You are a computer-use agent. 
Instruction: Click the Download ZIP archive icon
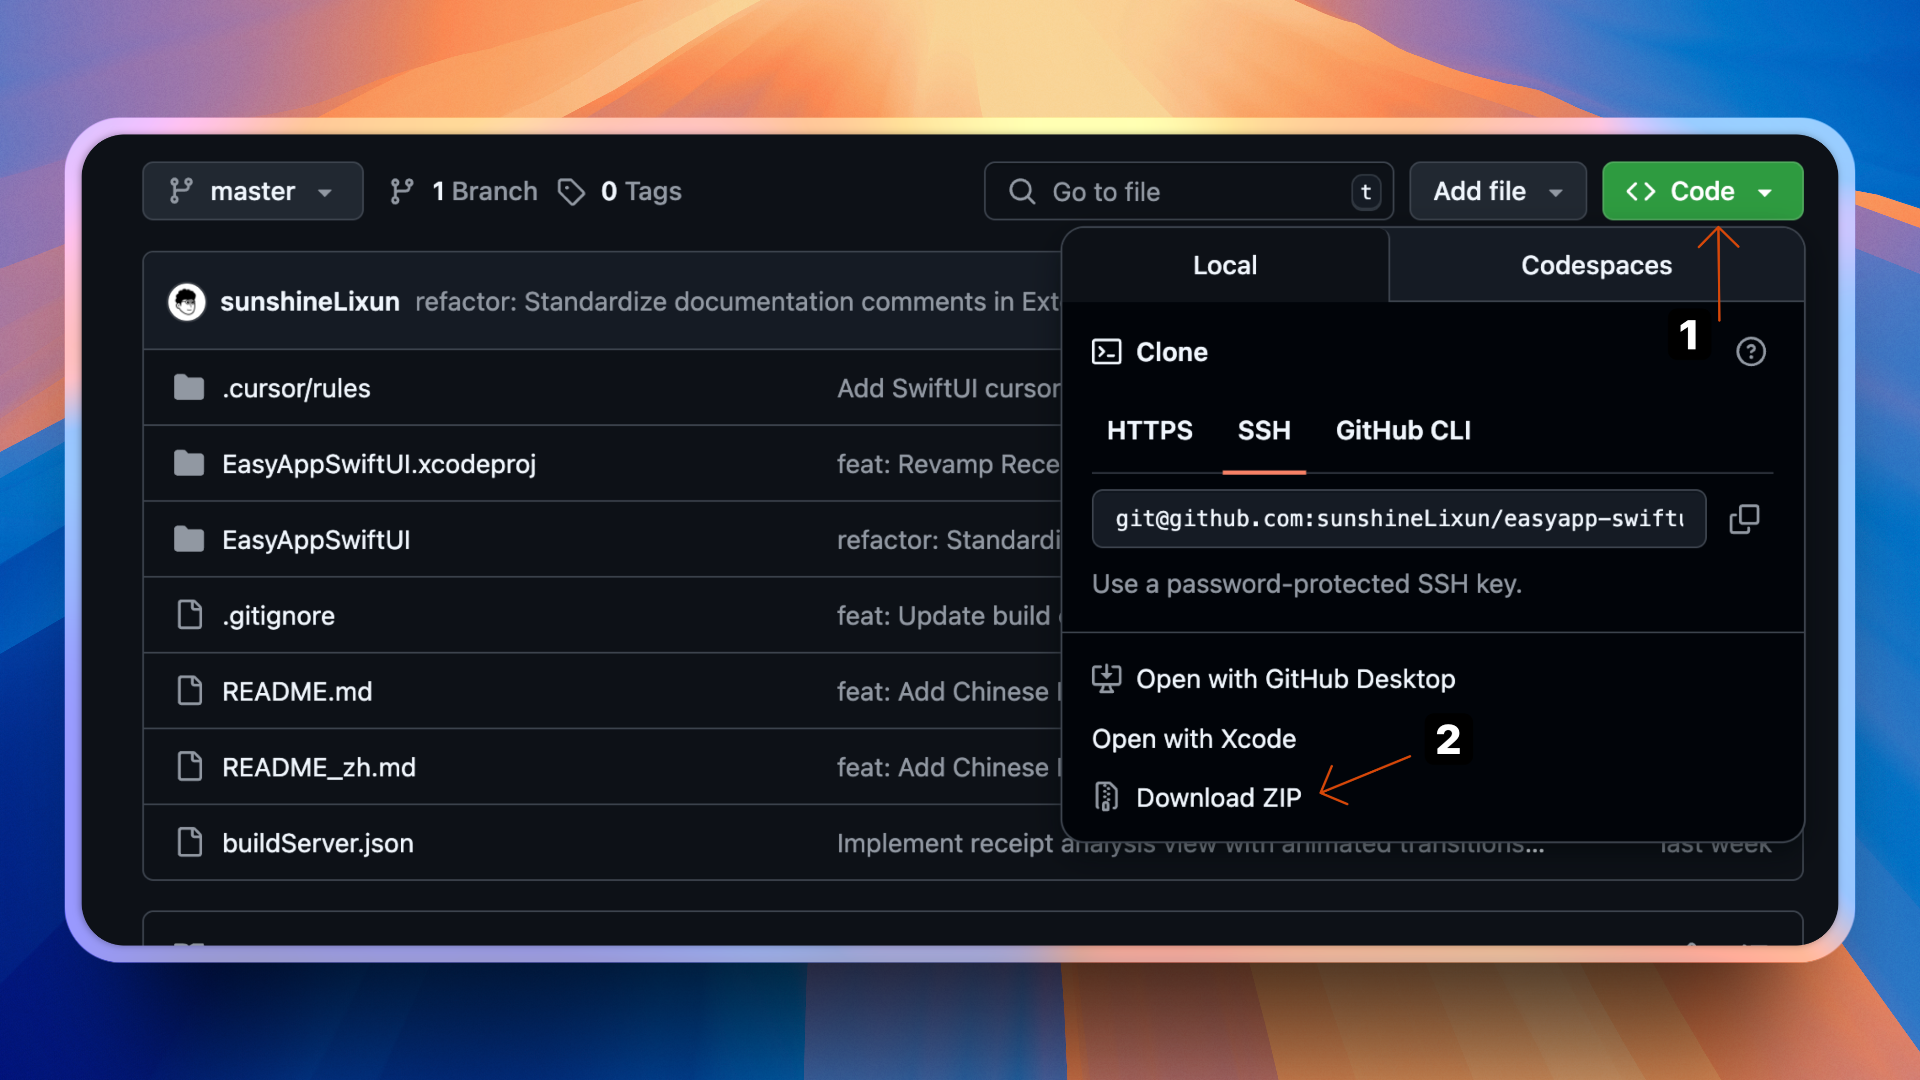click(1105, 796)
